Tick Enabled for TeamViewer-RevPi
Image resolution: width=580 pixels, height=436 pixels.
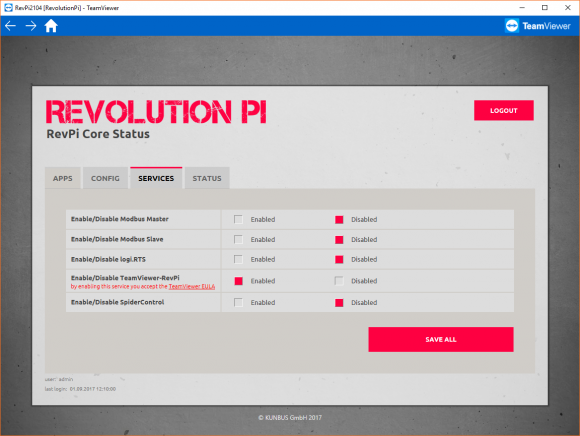pos(239,281)
